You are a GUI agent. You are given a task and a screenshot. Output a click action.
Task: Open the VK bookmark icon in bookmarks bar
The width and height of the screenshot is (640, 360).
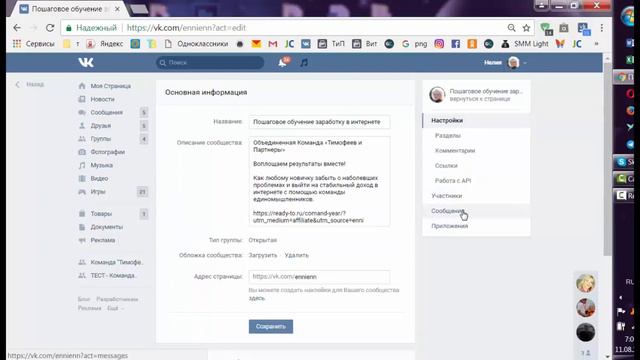click(x=306, y=44)
